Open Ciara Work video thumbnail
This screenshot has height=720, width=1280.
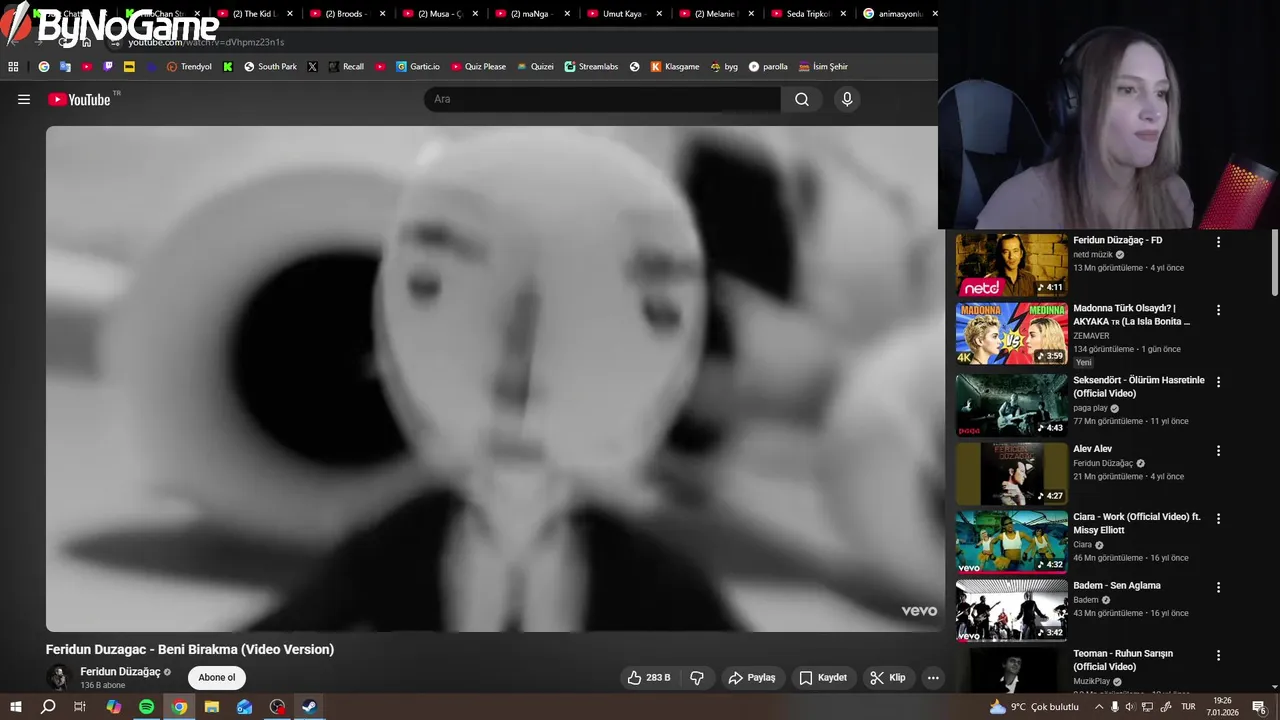pos(1011,542)
